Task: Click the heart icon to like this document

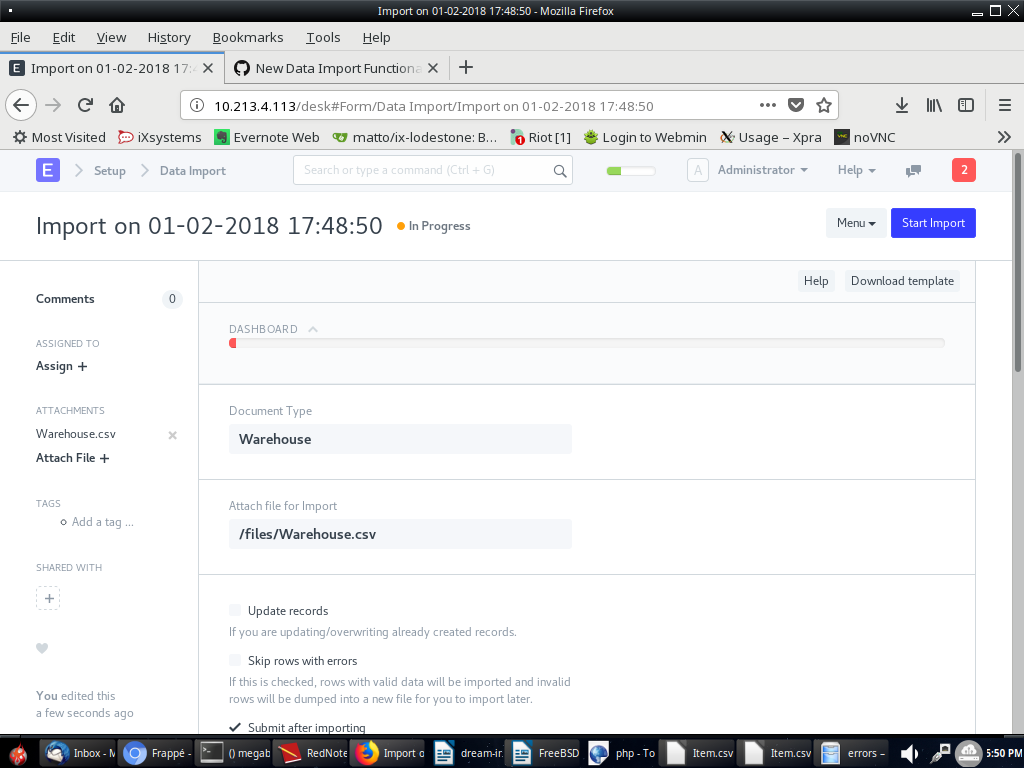Action: pyautogui.click(x=42, y=648)
